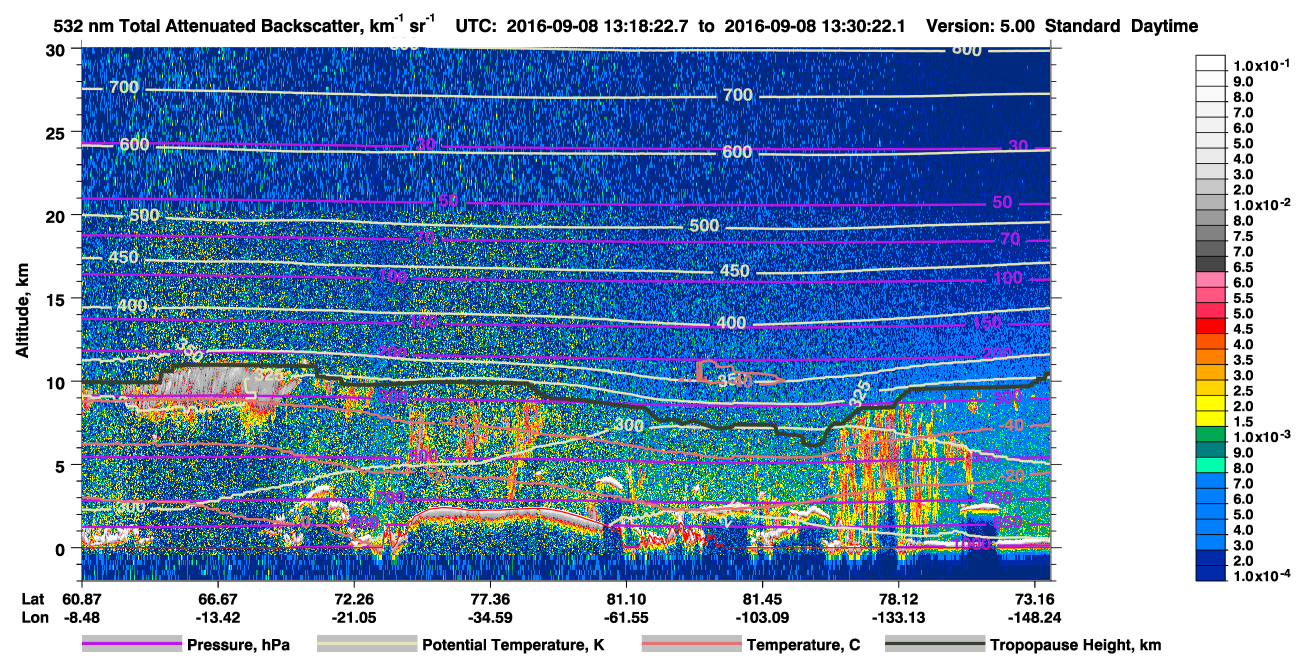Click latitude value '72.26'

coord(354,599)
